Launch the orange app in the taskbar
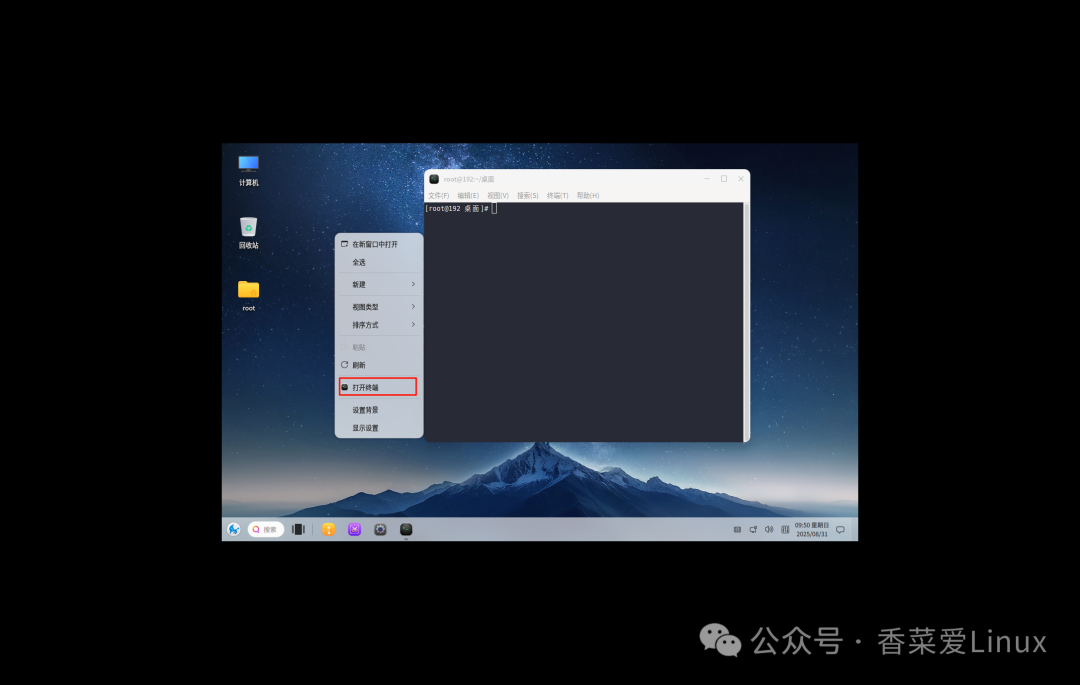Image resolution: width=1080 pixels, height=685 pixels. (329, 529)
